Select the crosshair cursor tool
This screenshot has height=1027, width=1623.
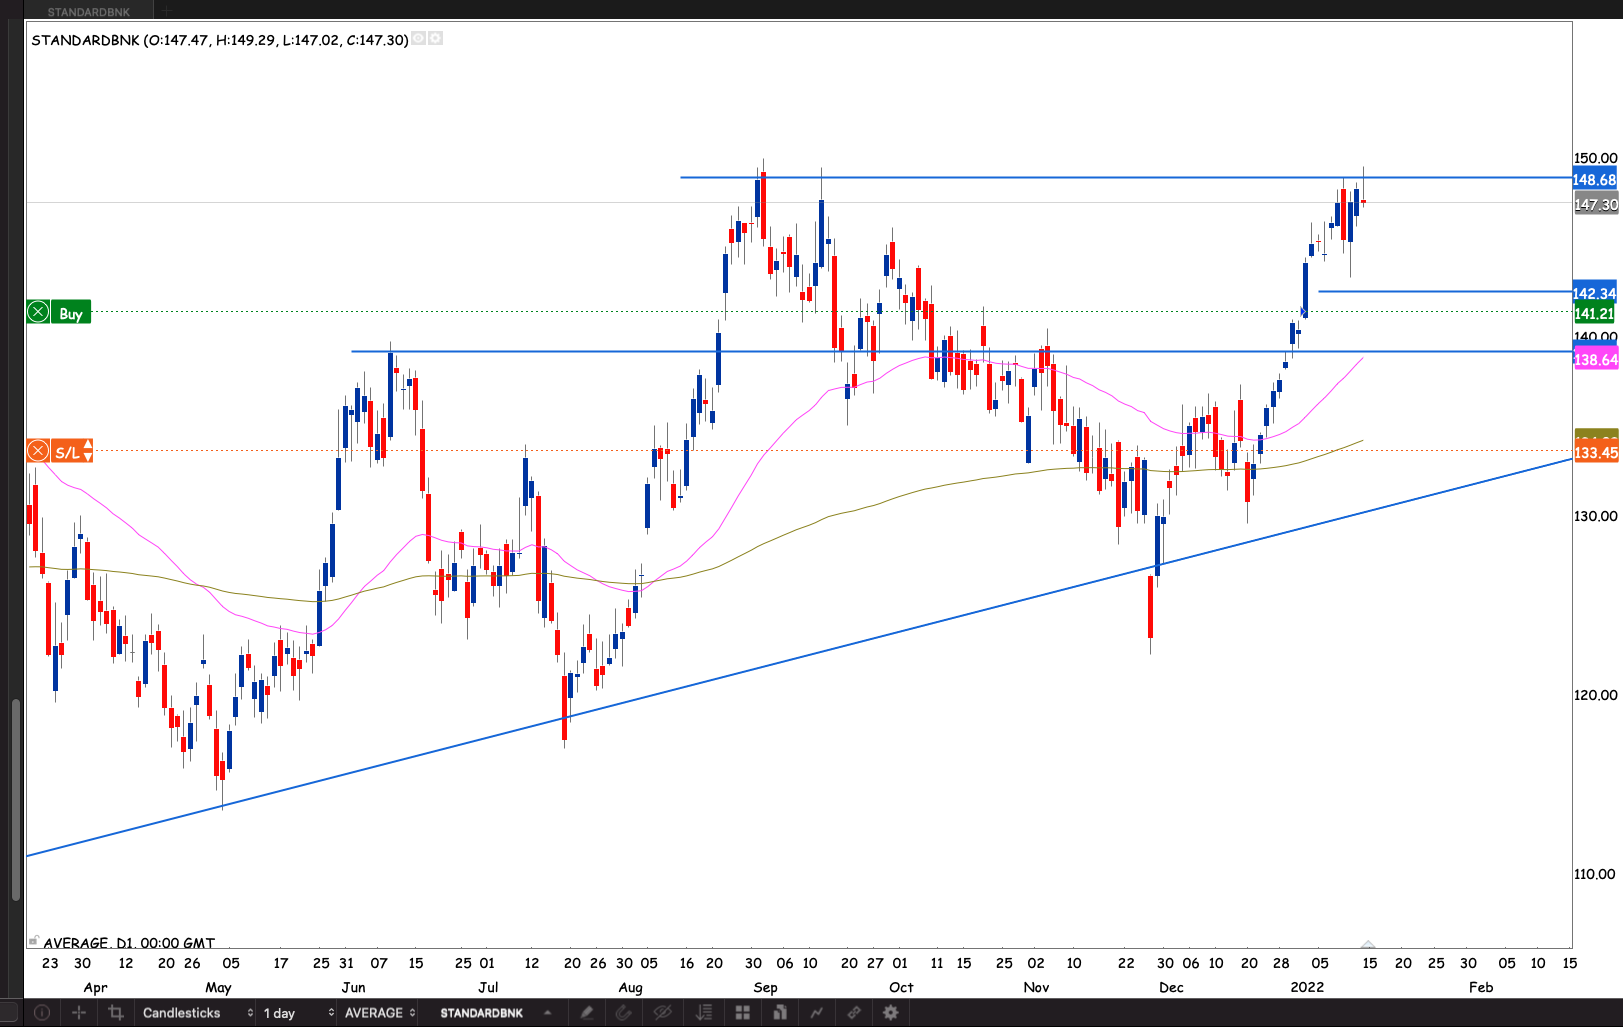click(78, 1013)
